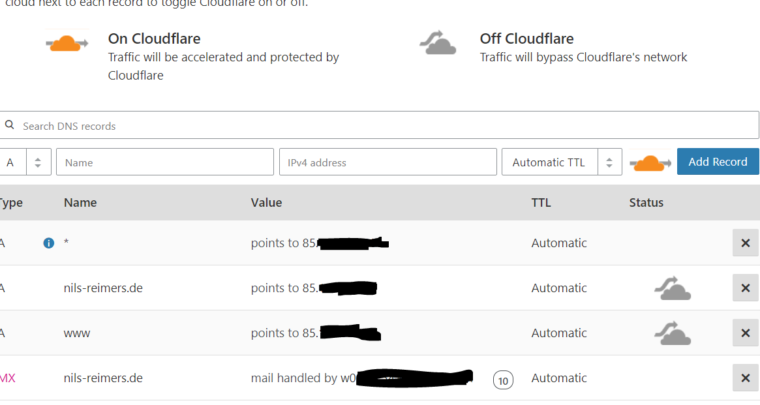Screen dimensions: 760x405
Task: Click the search magnifier icon
Action: point(9,125)
